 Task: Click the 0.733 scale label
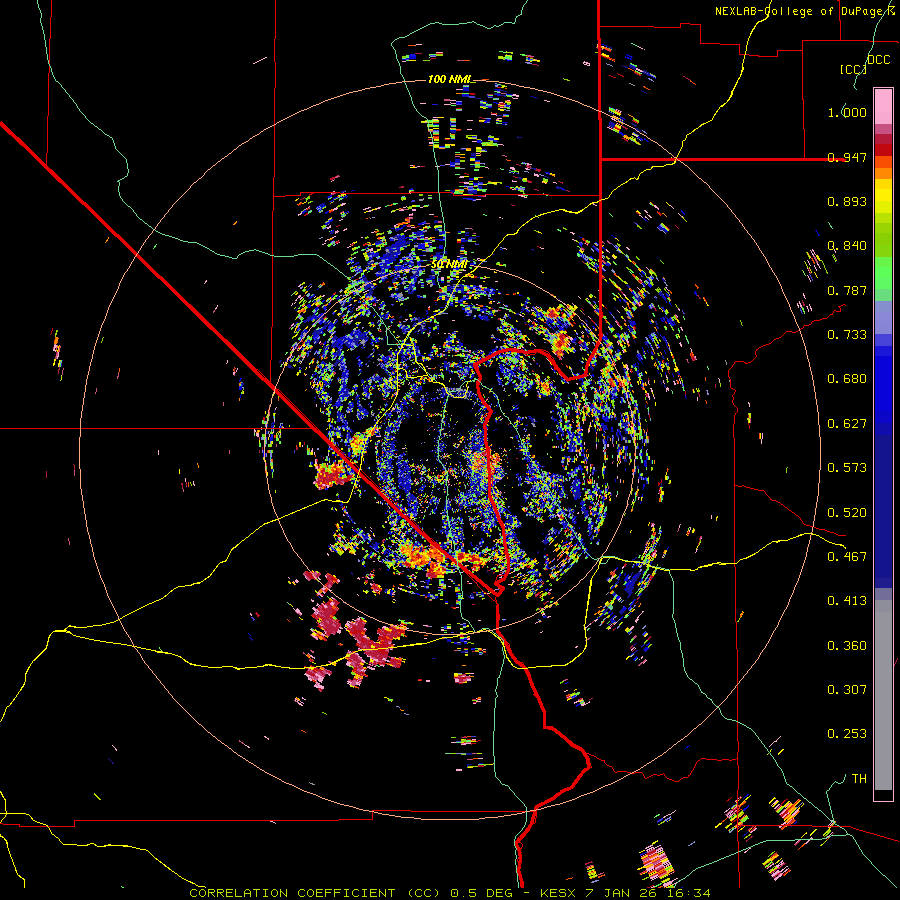pyautogui.click(x=847, y=335)
